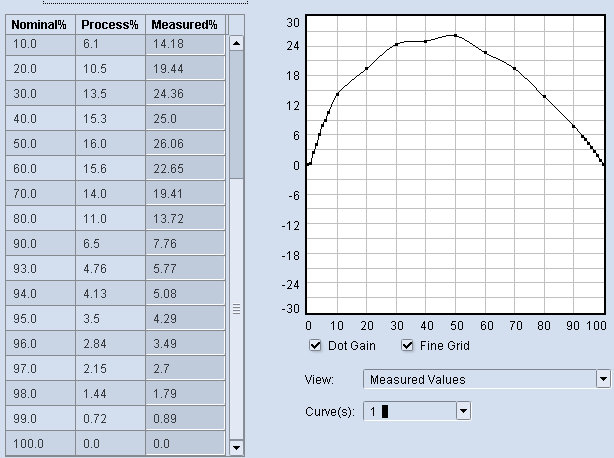Select the Measured cell 5.77
The height and width of the screenshot is (458, 614).
click(186, 269)
